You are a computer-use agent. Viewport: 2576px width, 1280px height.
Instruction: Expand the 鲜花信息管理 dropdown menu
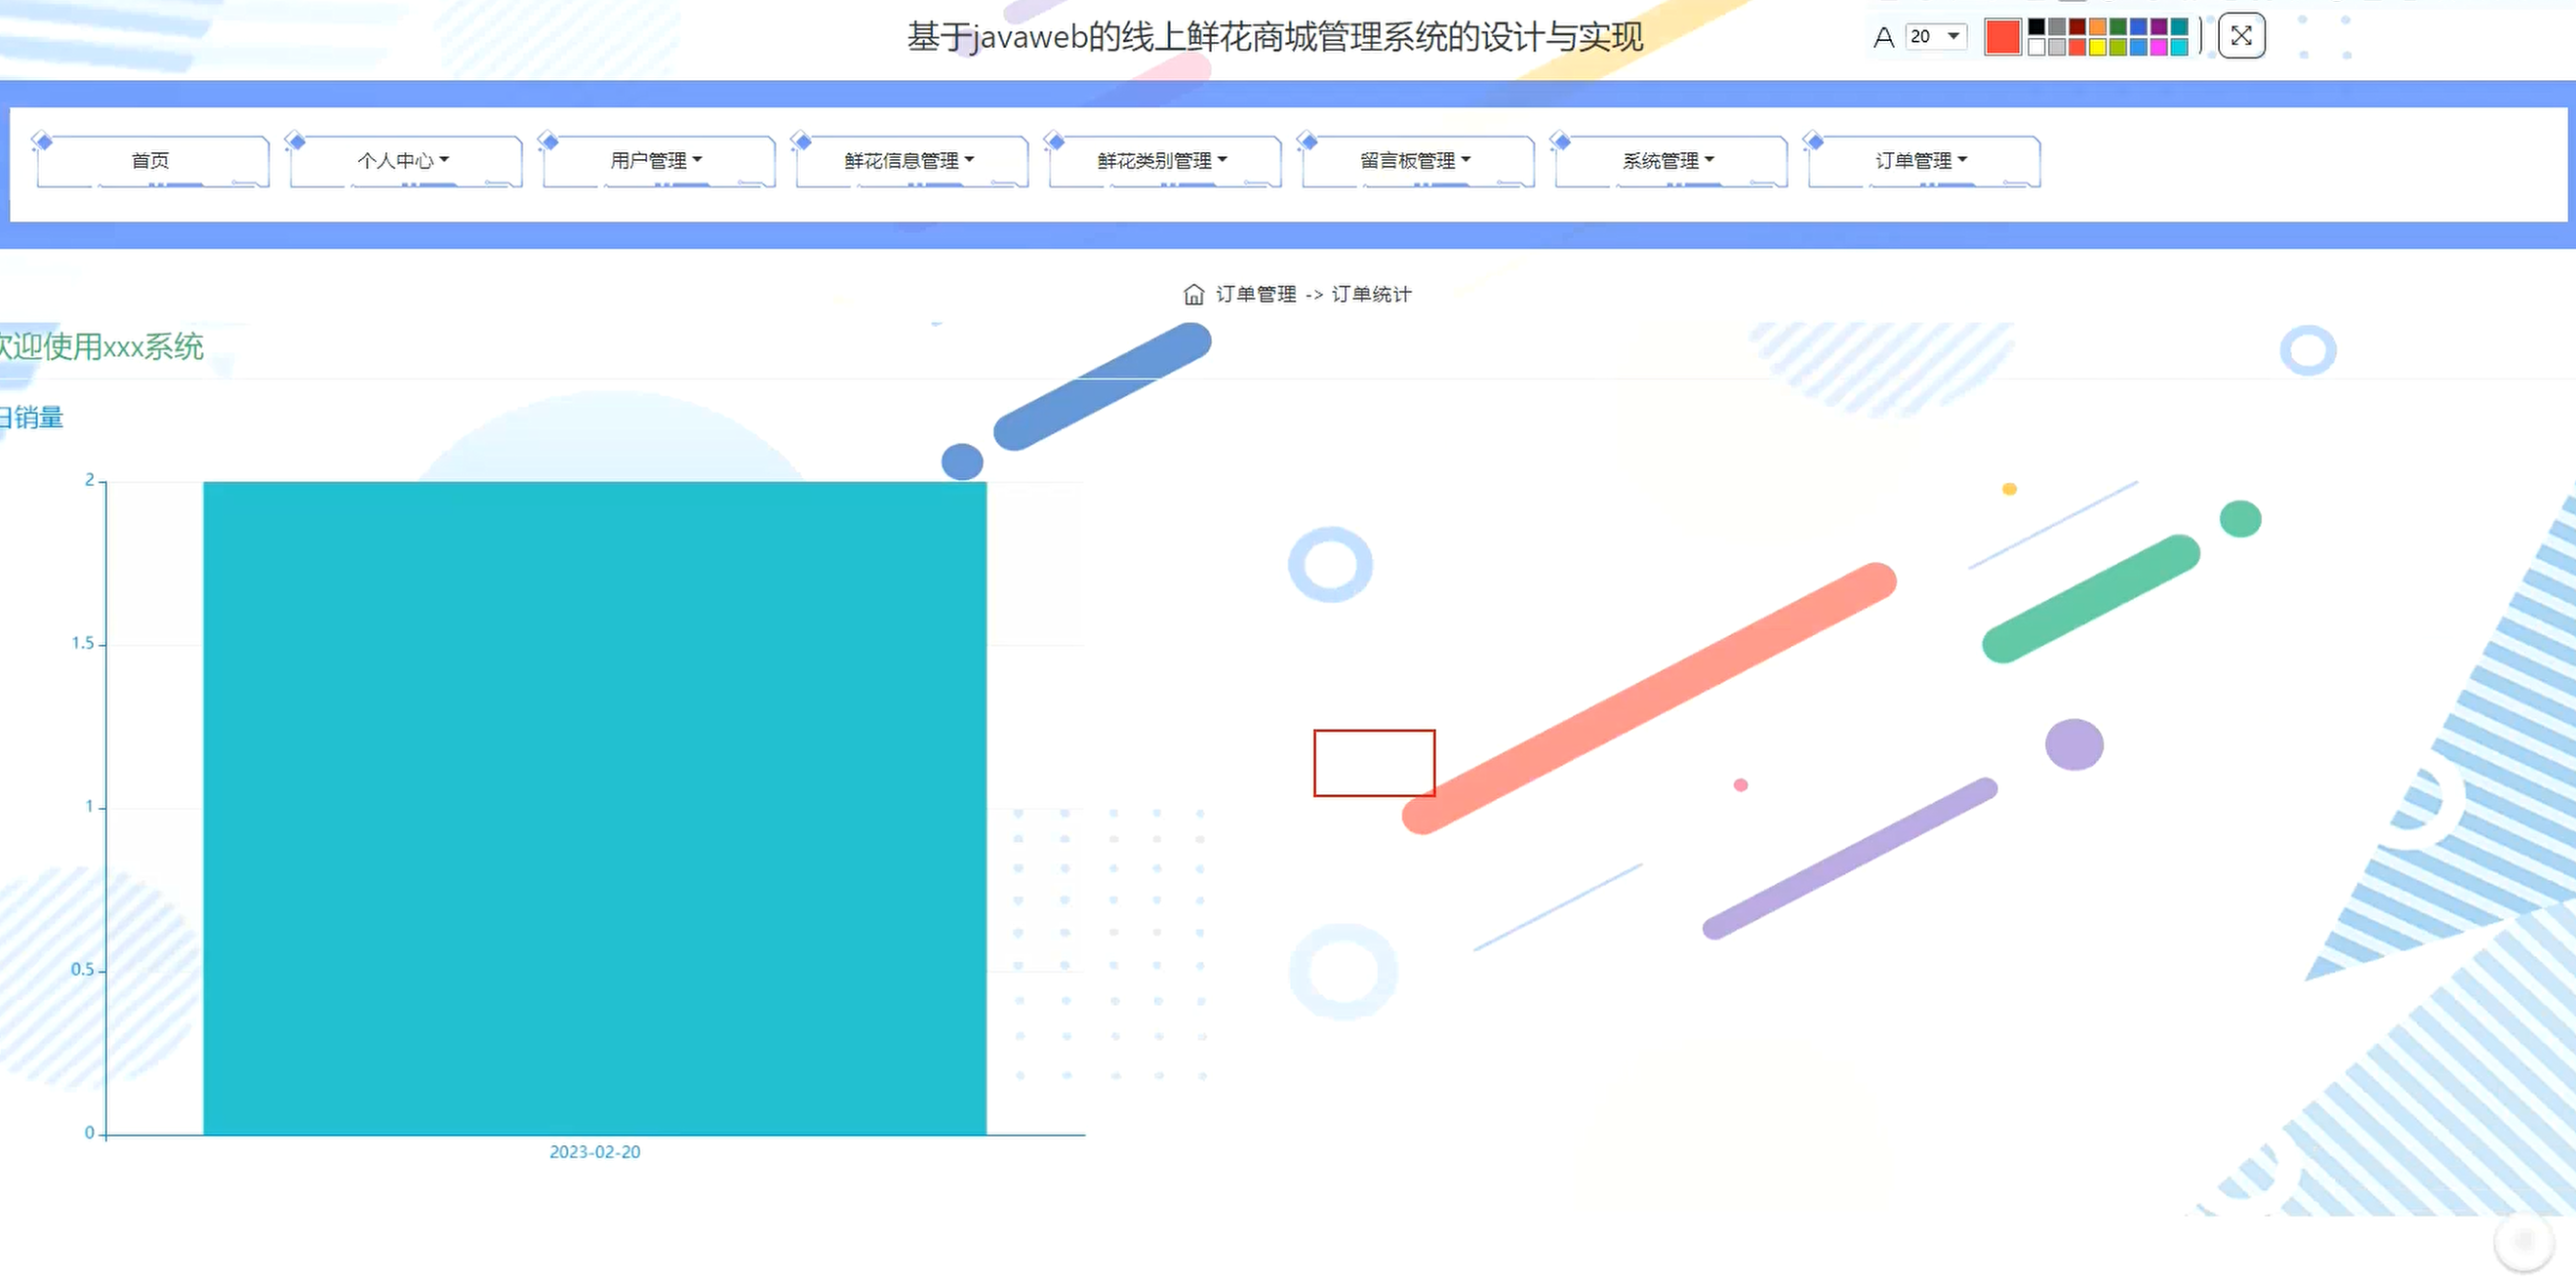[911, 161]
